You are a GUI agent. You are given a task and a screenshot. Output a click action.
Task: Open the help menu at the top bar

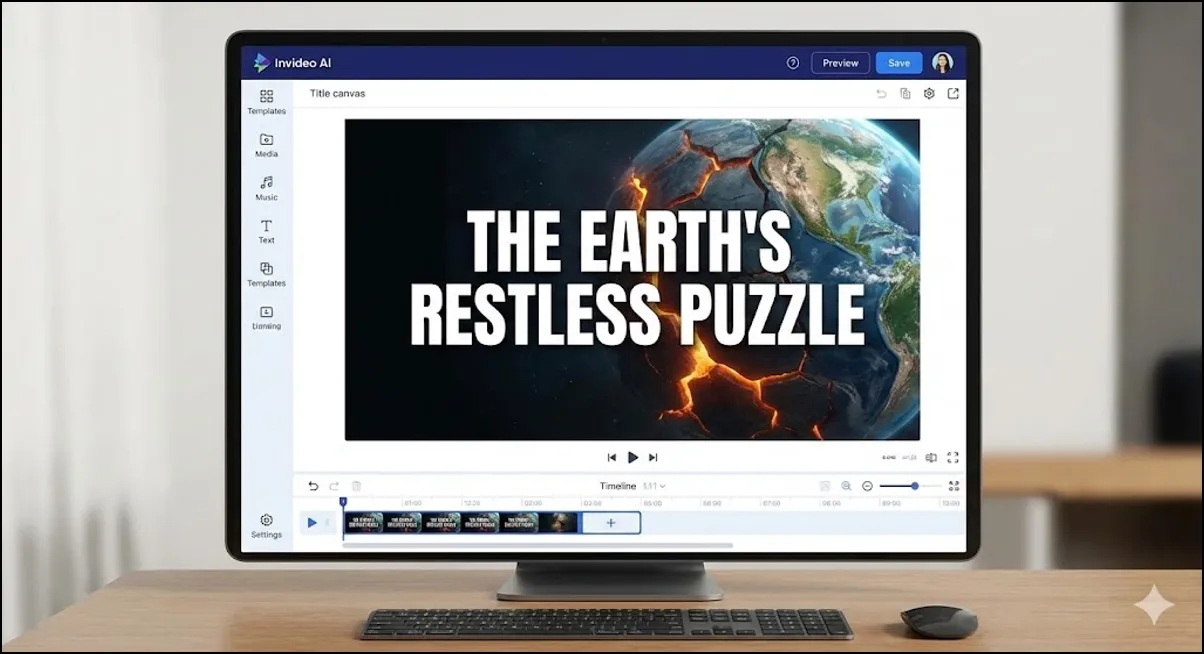[x=793, y=62]
